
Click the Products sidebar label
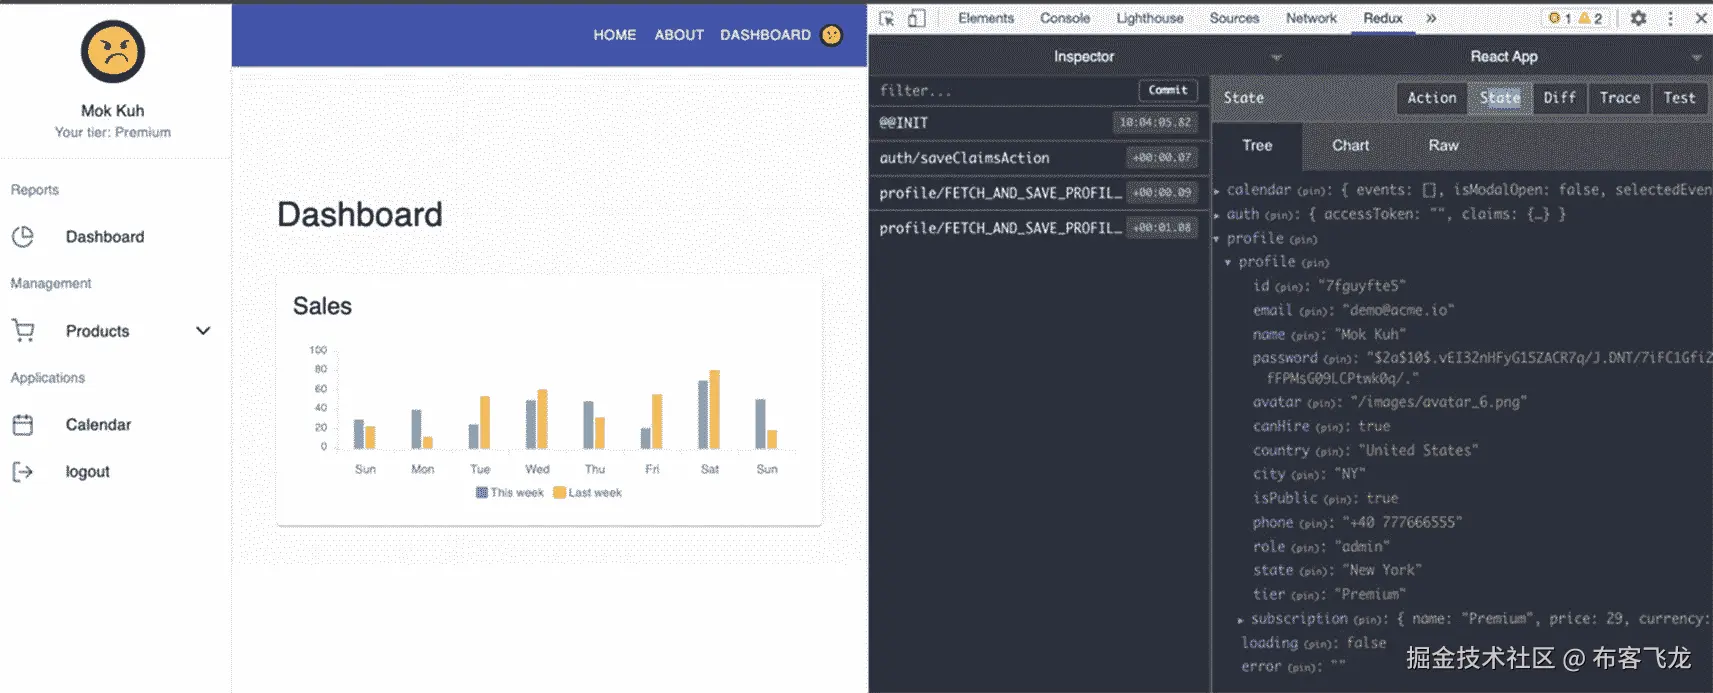98,331
